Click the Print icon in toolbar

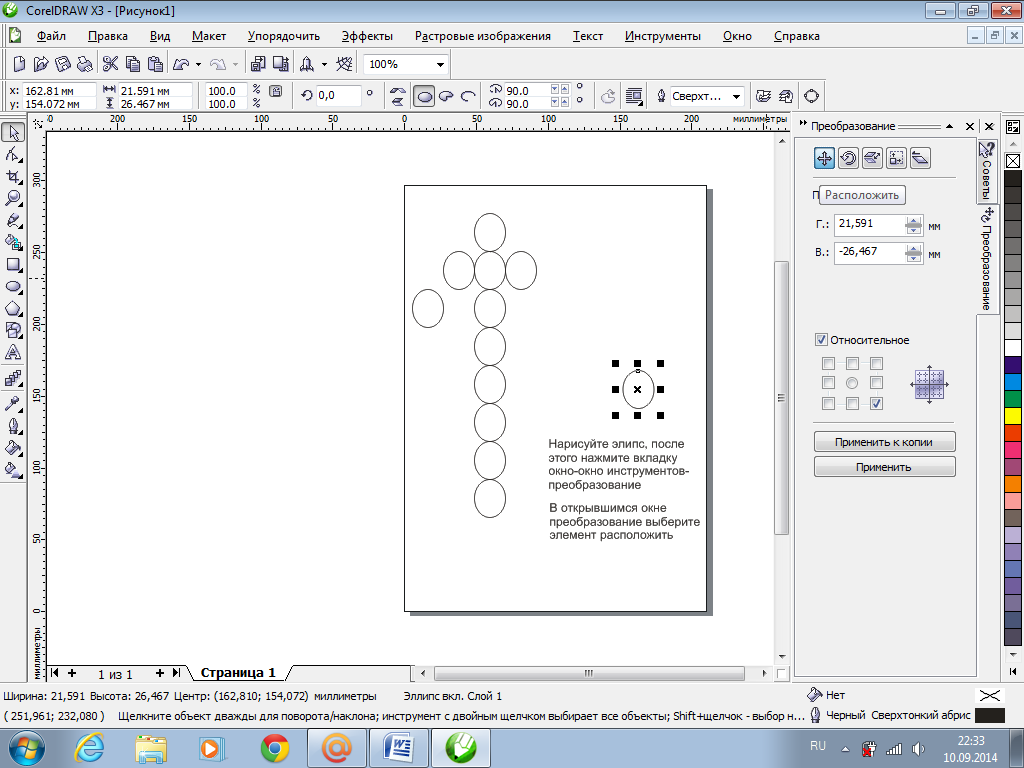tap(85, 64)
